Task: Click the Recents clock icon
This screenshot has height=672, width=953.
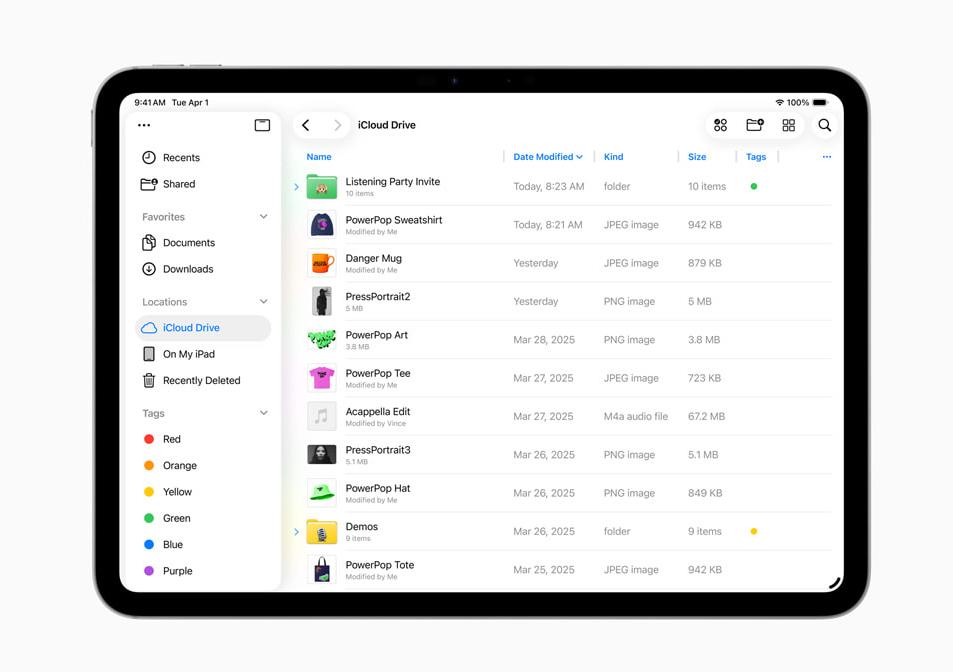Action: pos(149,157)
